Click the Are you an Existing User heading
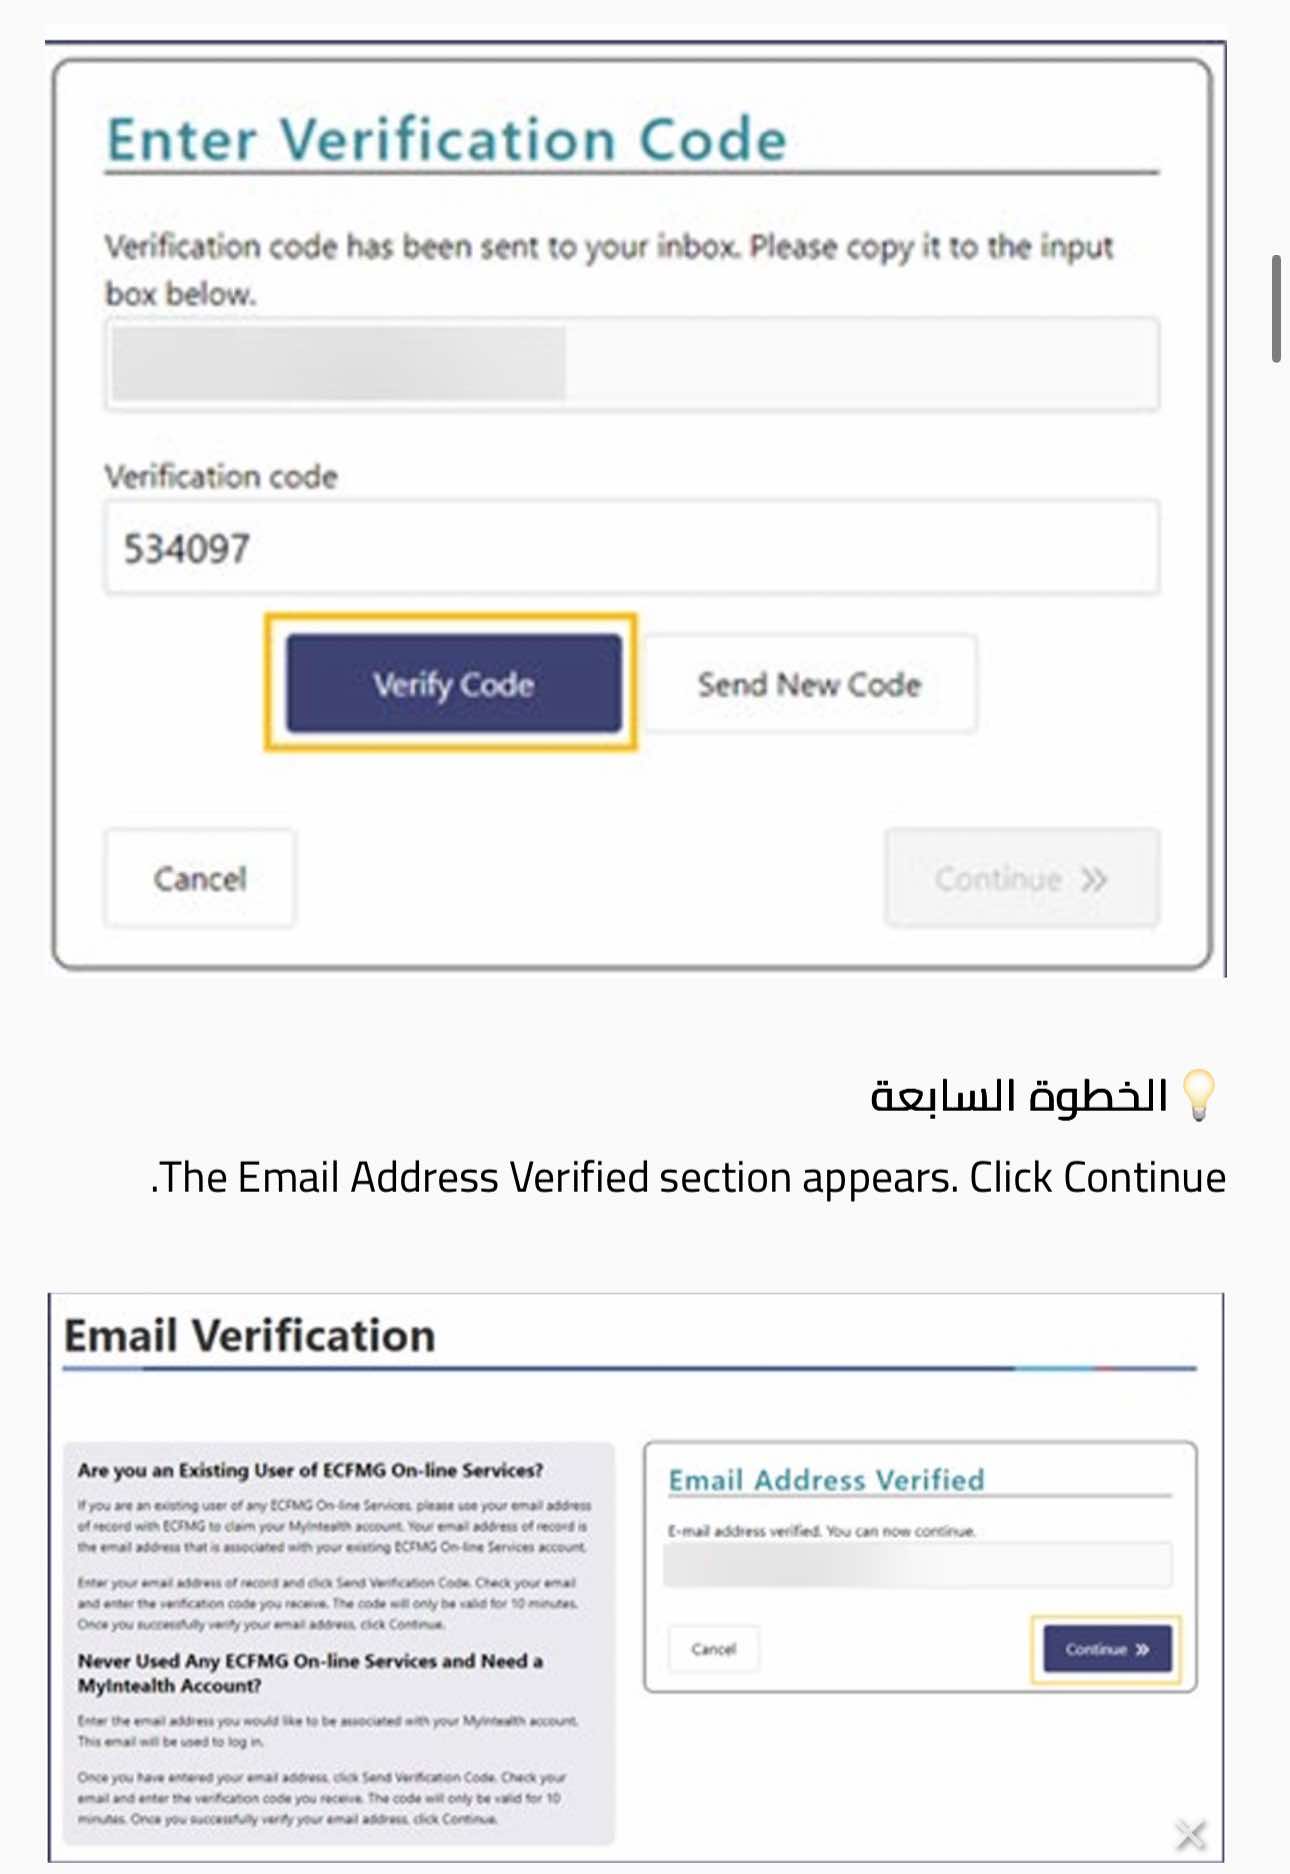The height and width of the screenshot is (1874, 1290). point(310,1470)
